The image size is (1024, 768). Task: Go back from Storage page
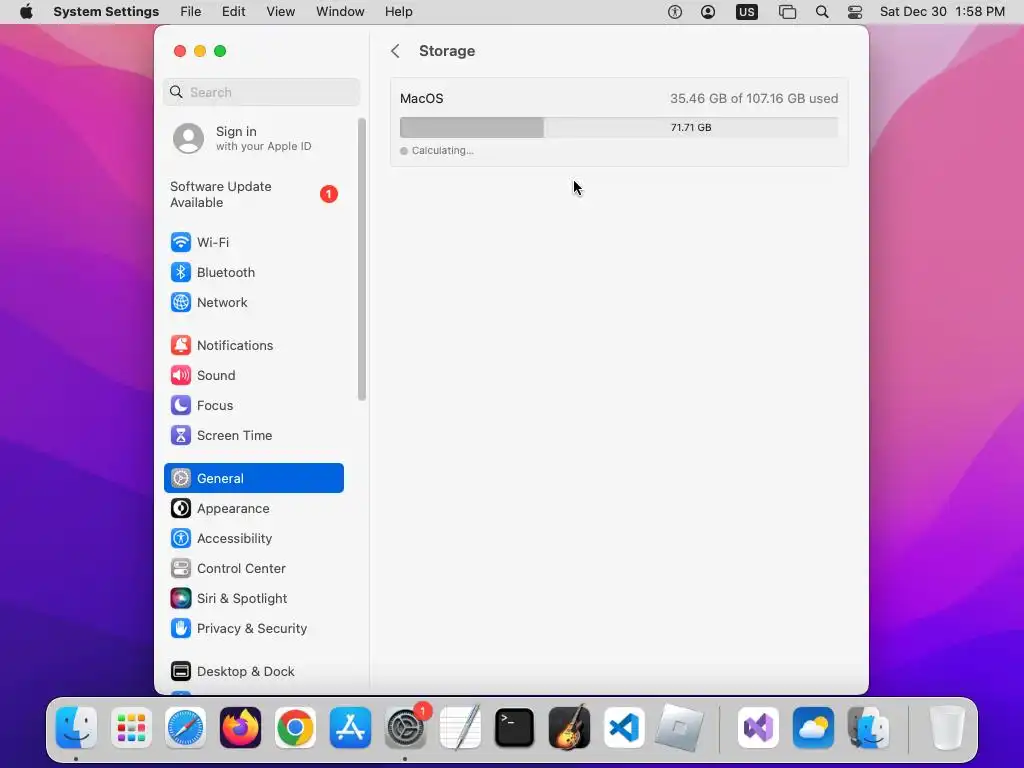395,51
